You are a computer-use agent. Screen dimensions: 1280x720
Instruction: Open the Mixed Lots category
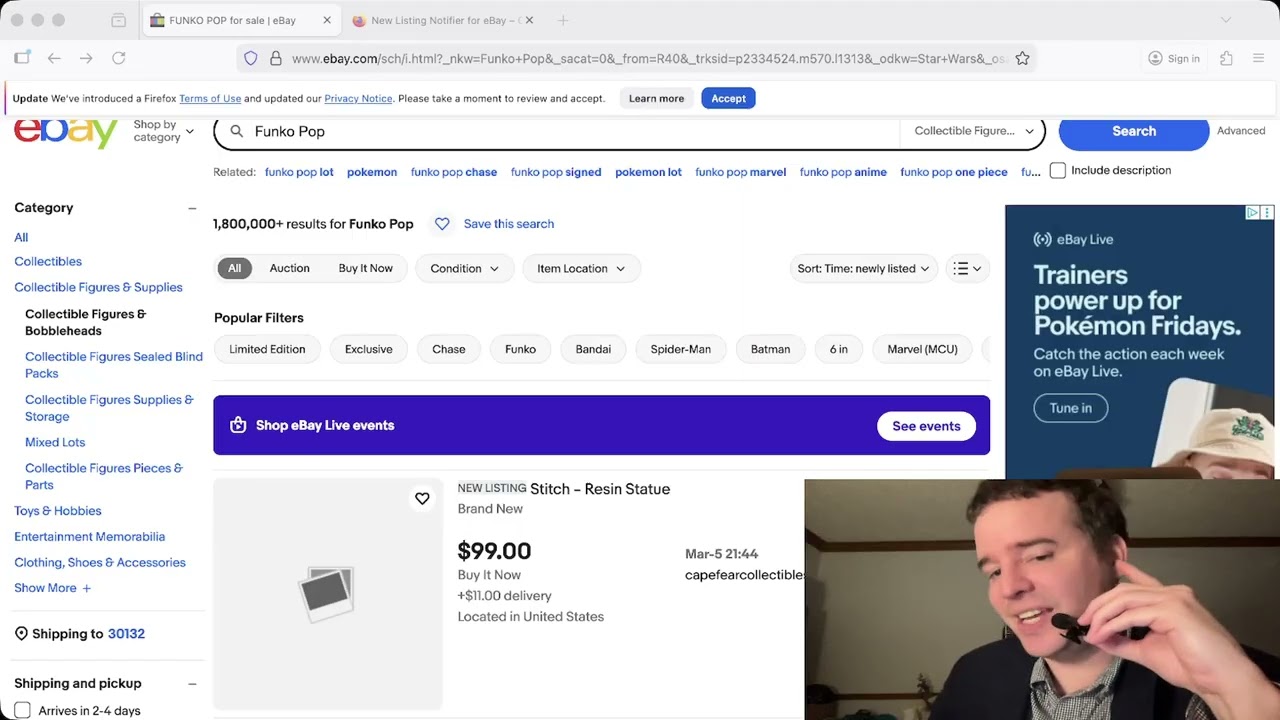[55, 442]
